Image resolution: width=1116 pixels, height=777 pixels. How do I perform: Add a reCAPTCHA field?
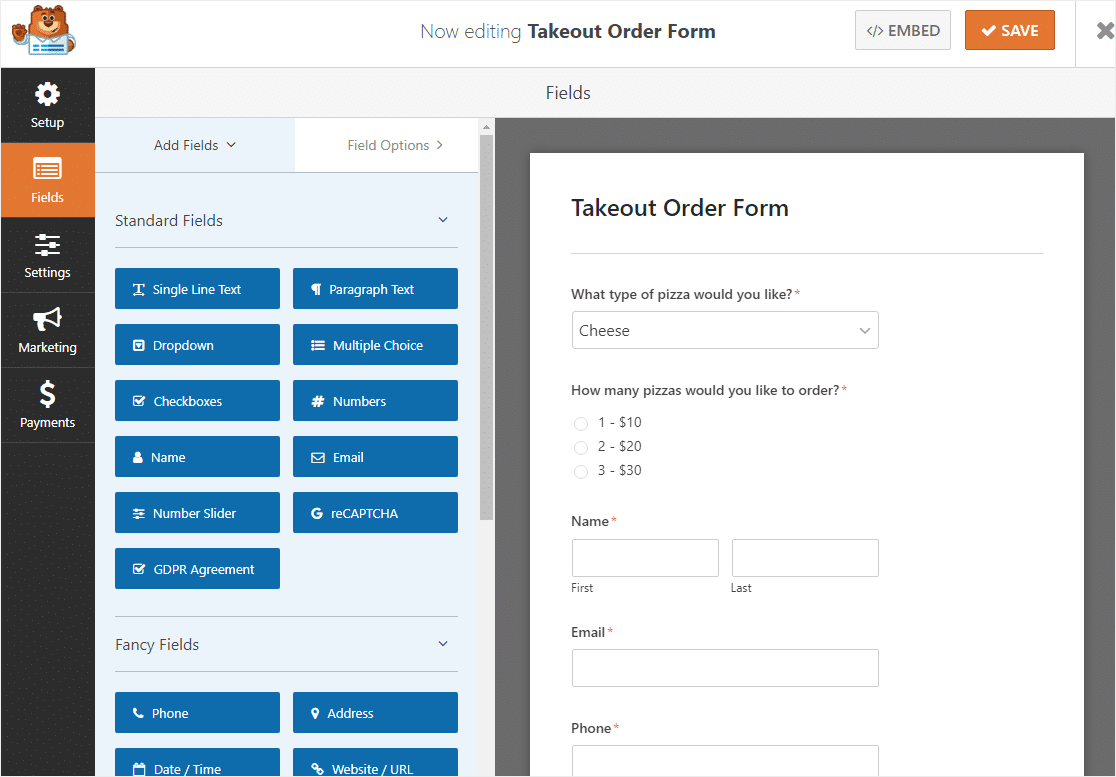pos(375,512)
